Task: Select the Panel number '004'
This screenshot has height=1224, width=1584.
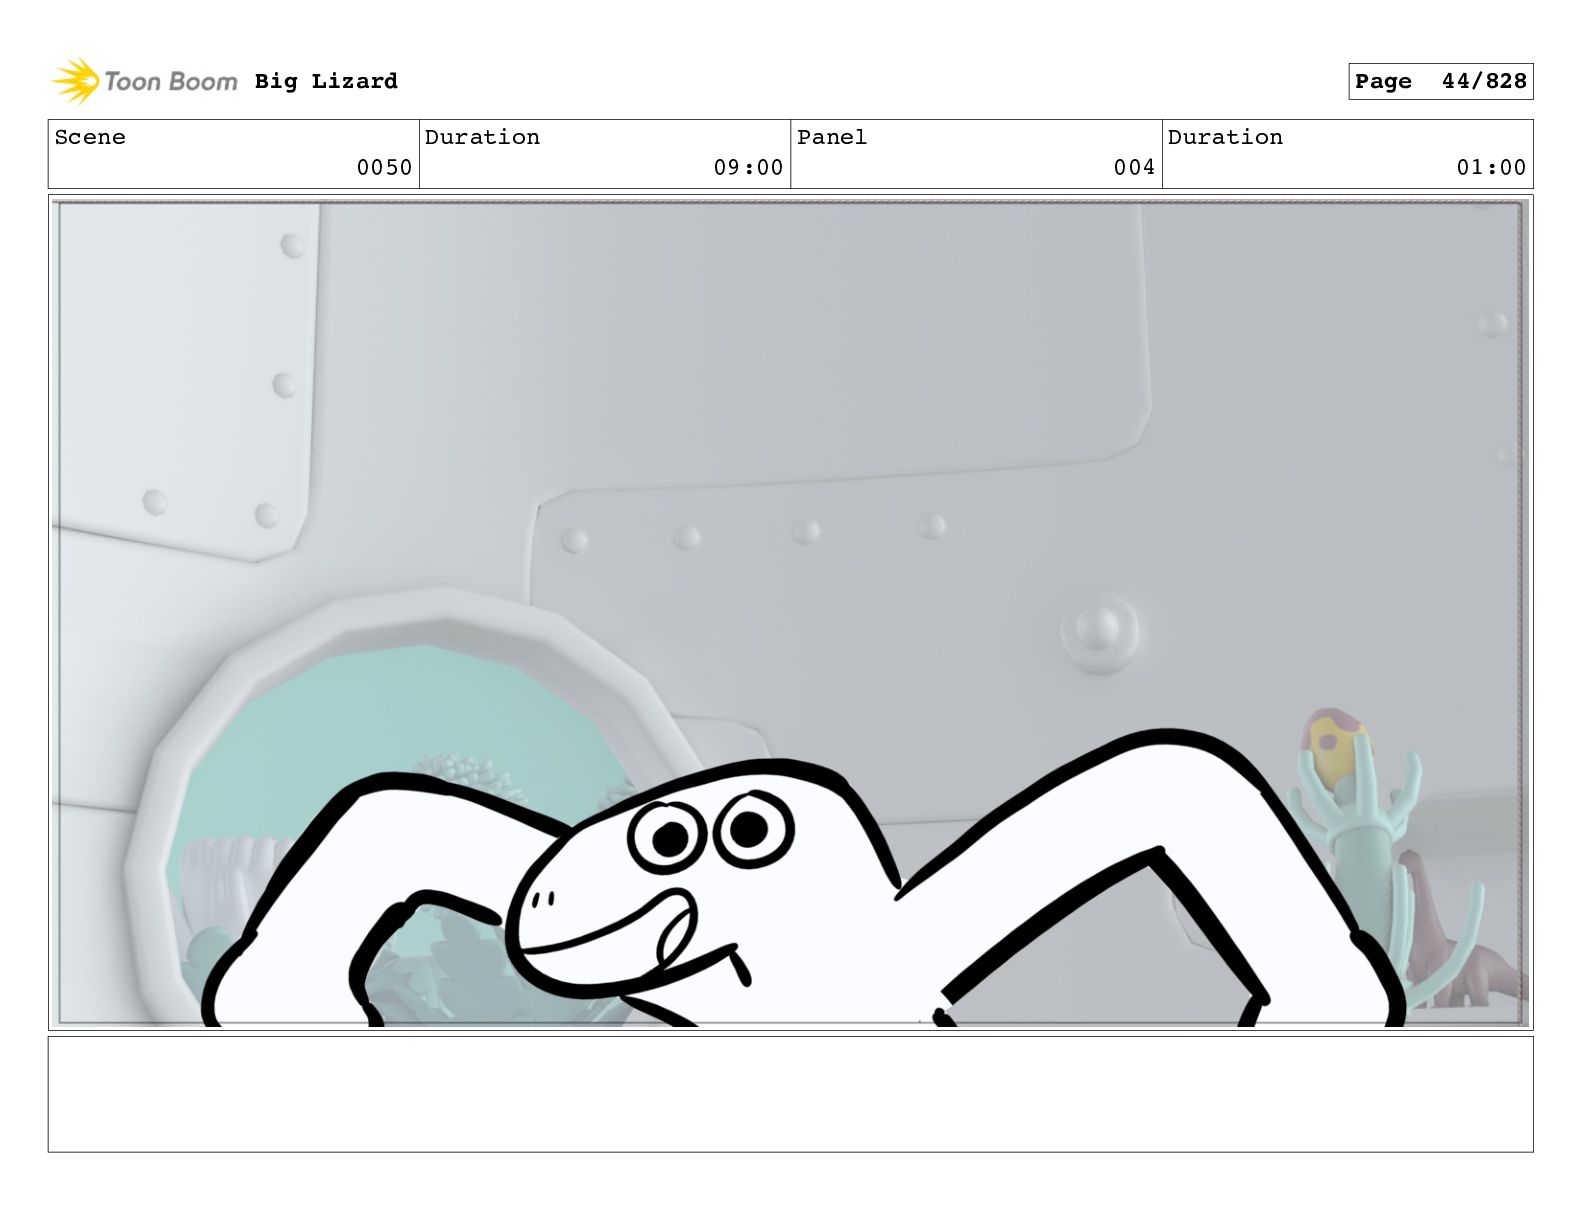Action: click(x=1134, y=167)
